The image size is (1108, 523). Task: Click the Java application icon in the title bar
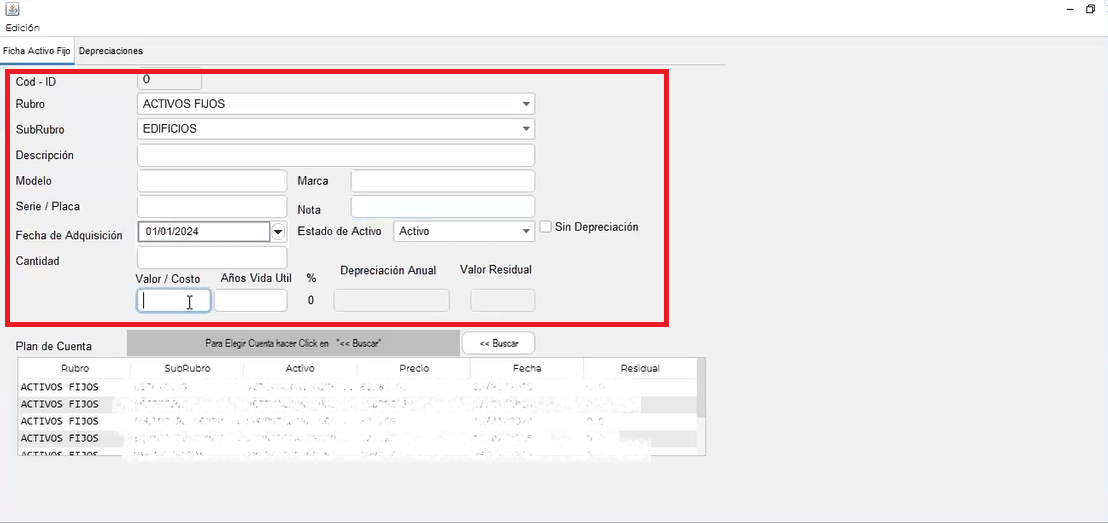[12, 10]
